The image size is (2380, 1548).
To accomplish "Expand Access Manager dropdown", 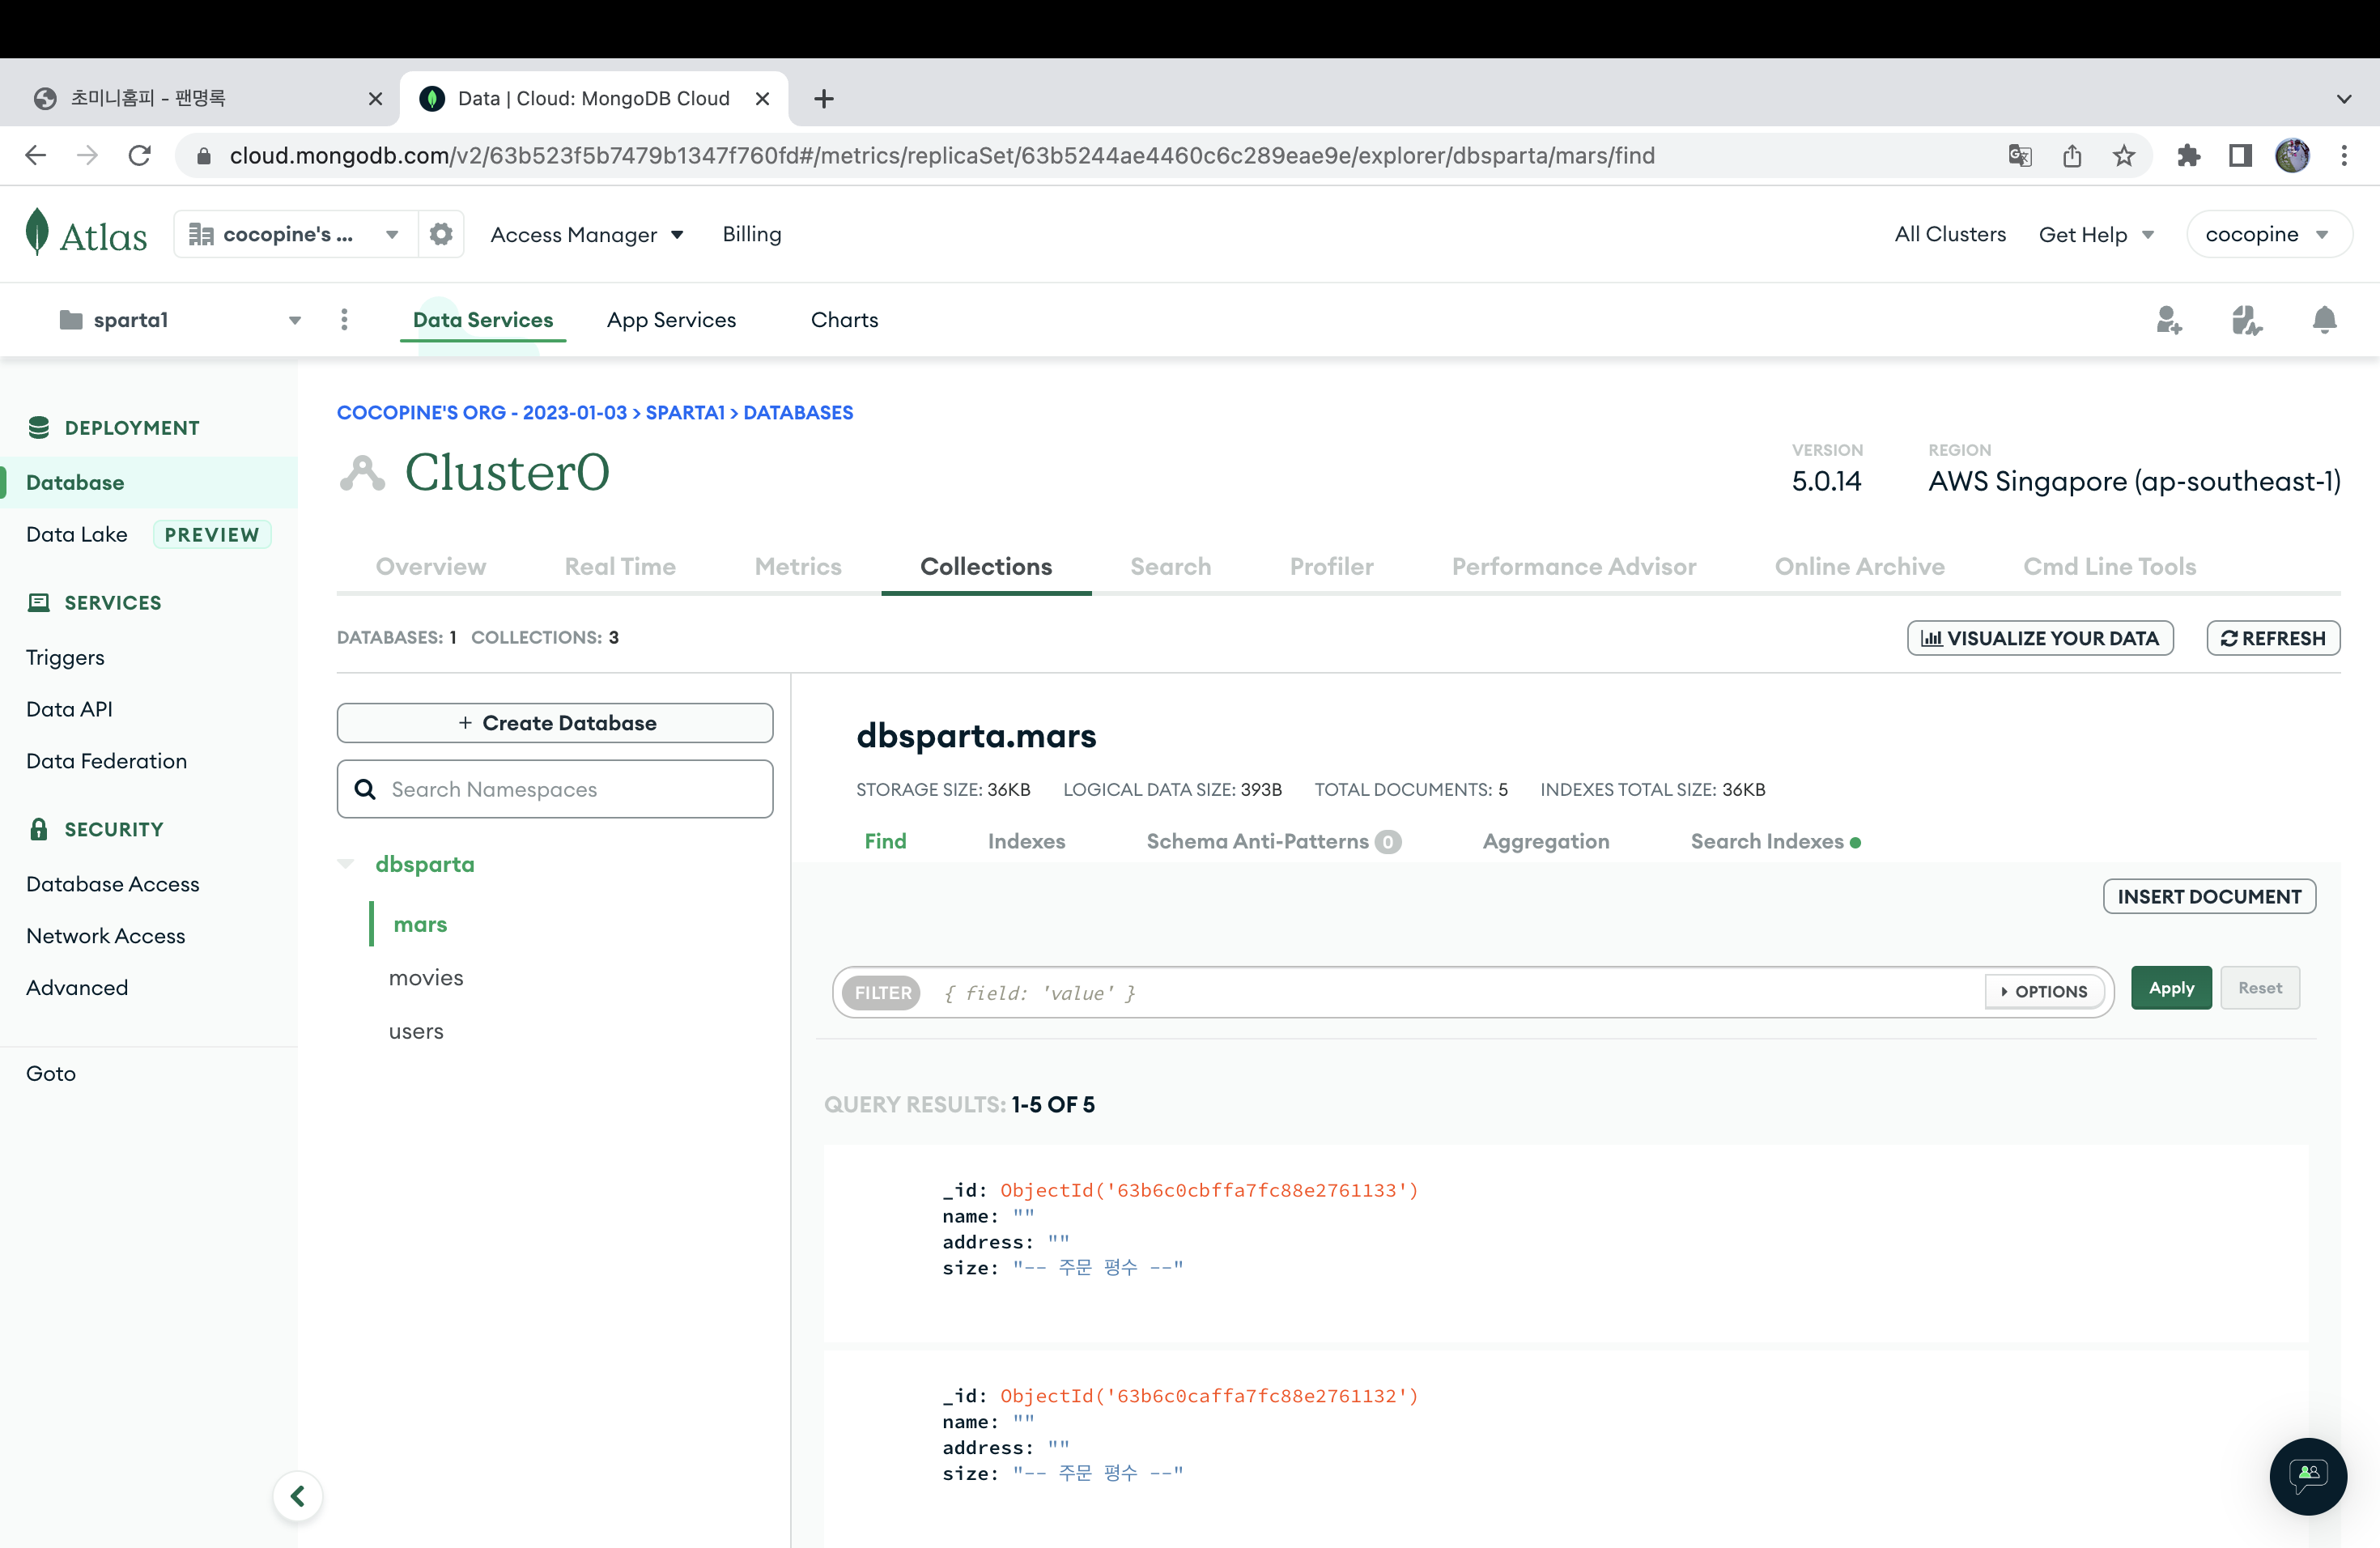I will (x=587, y=234).
